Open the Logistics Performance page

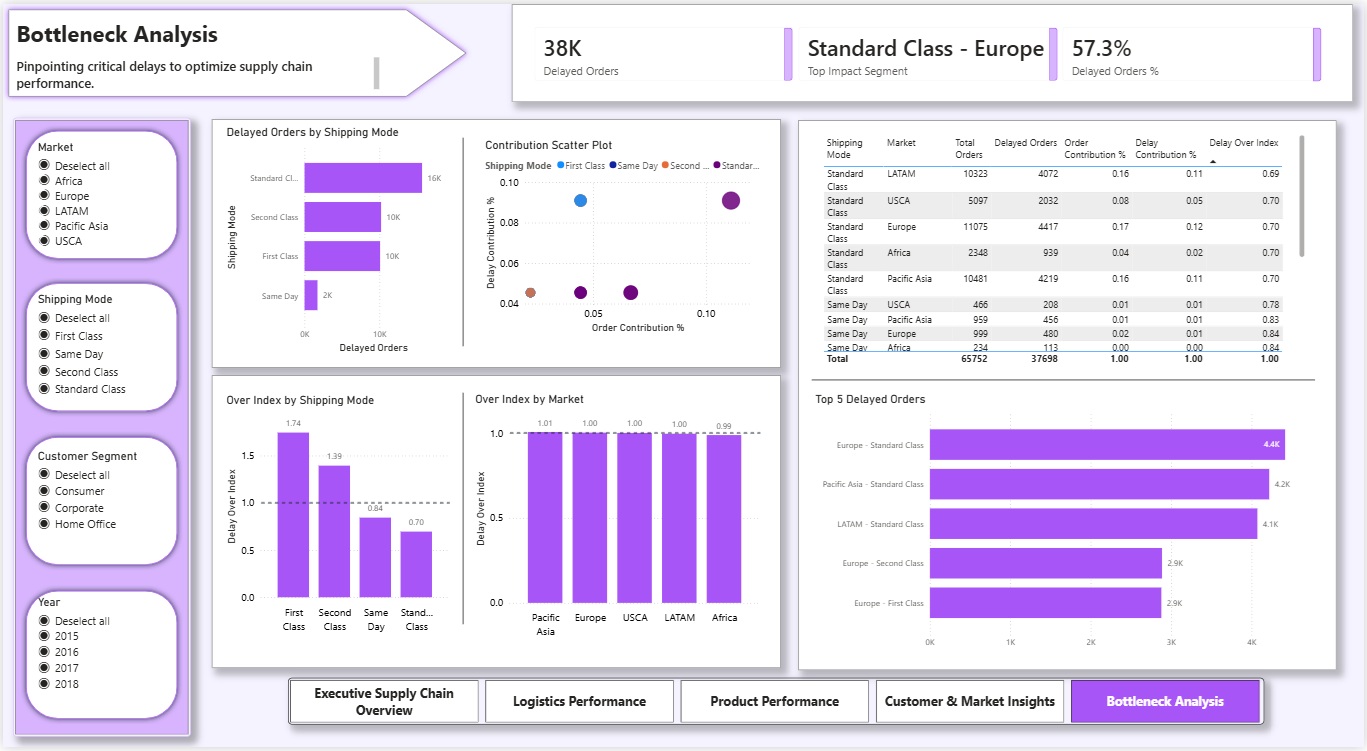(x=579, y=701)
